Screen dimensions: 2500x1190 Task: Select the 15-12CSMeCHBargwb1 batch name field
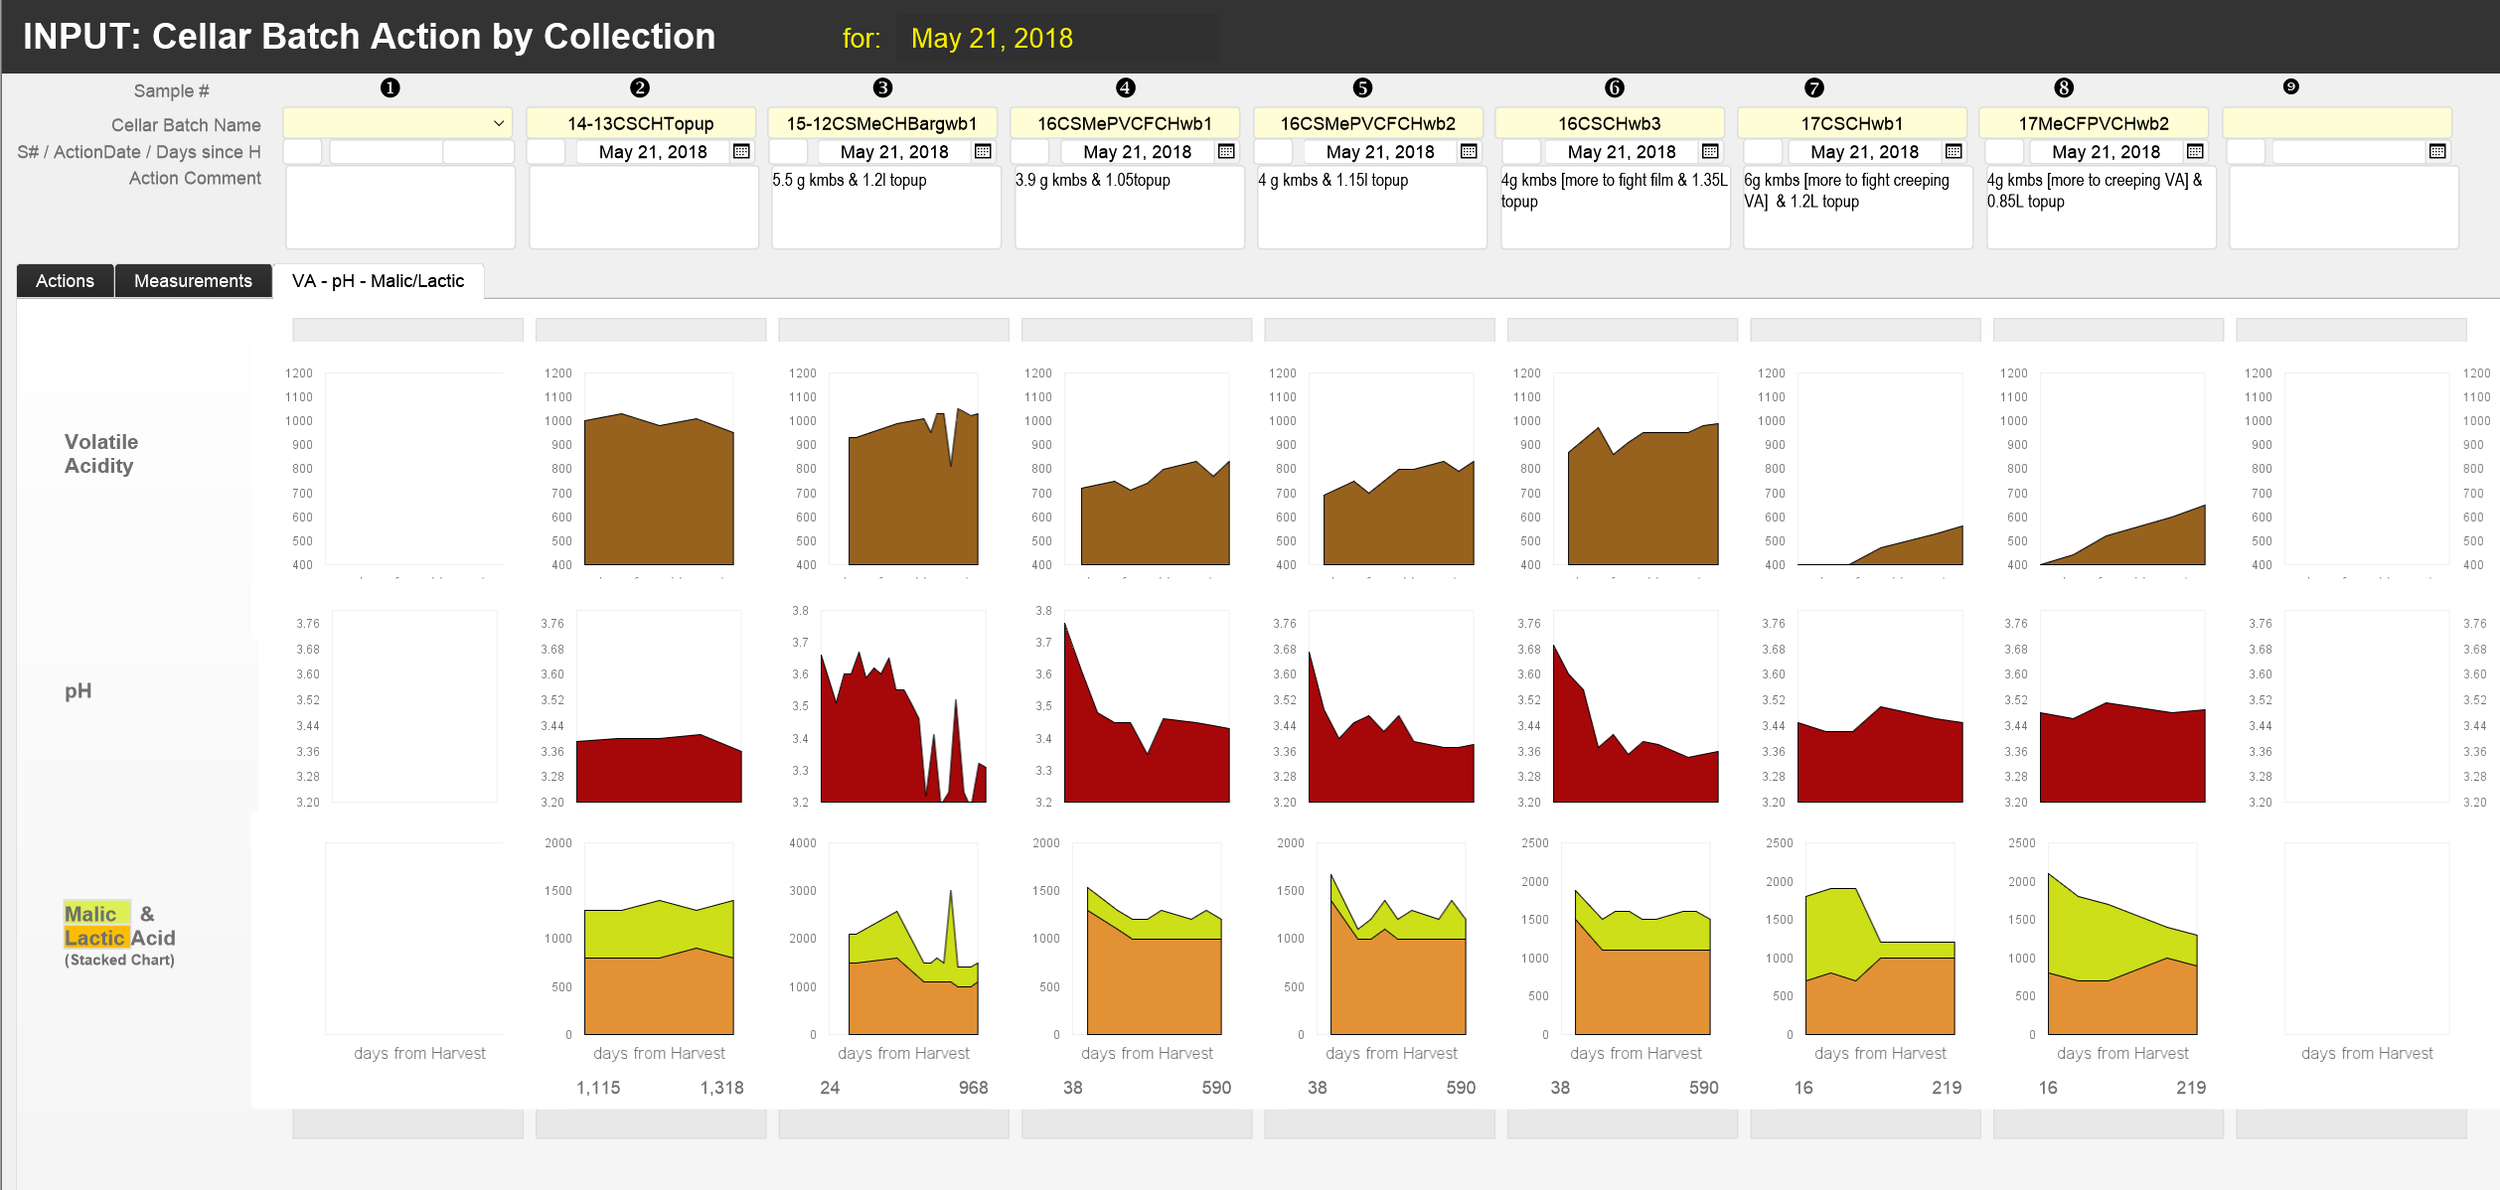[x=882, y=123]
